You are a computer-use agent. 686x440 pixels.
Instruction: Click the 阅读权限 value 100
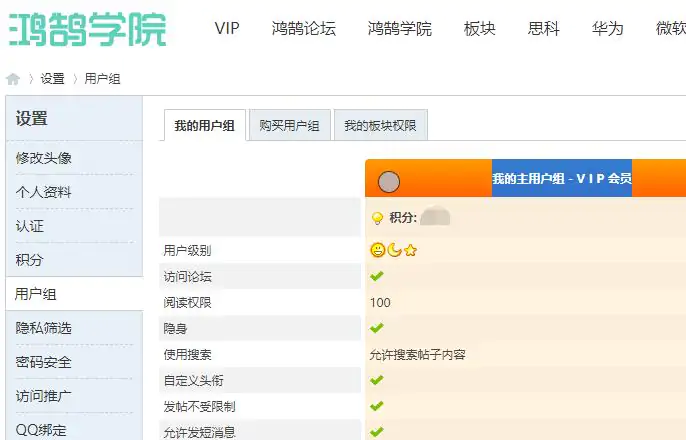tap(380, 303)
